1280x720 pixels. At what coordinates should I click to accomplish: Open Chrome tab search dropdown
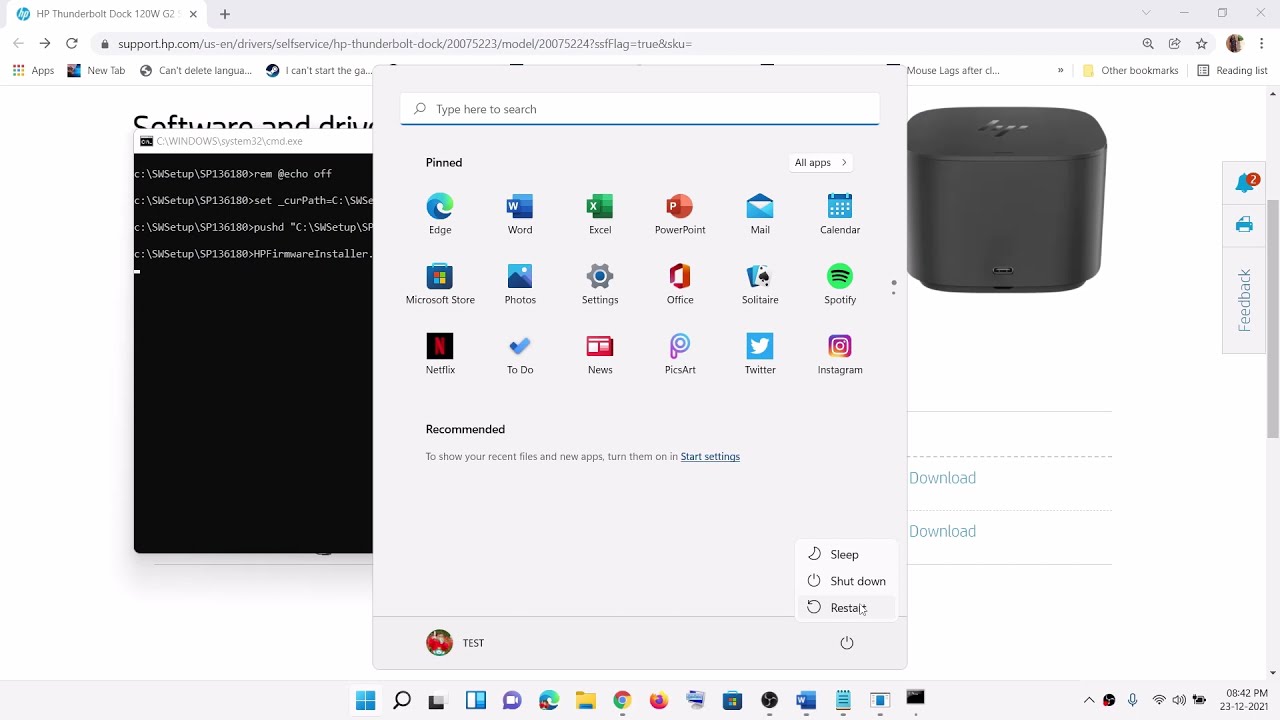[x=1146, y=13]
